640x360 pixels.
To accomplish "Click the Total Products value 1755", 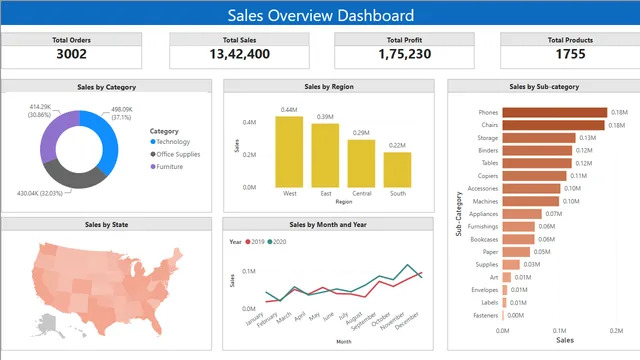I will point(570,54).
